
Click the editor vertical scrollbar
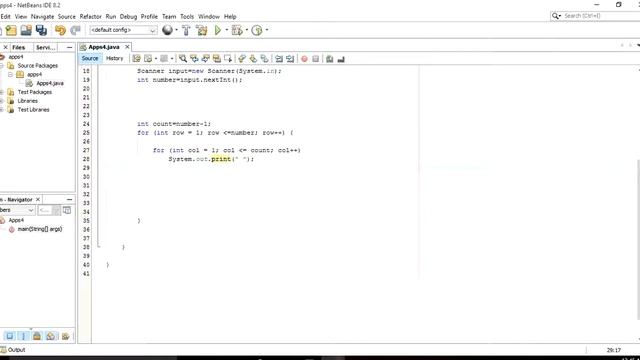pyautogui.click(x=638, y=239)
